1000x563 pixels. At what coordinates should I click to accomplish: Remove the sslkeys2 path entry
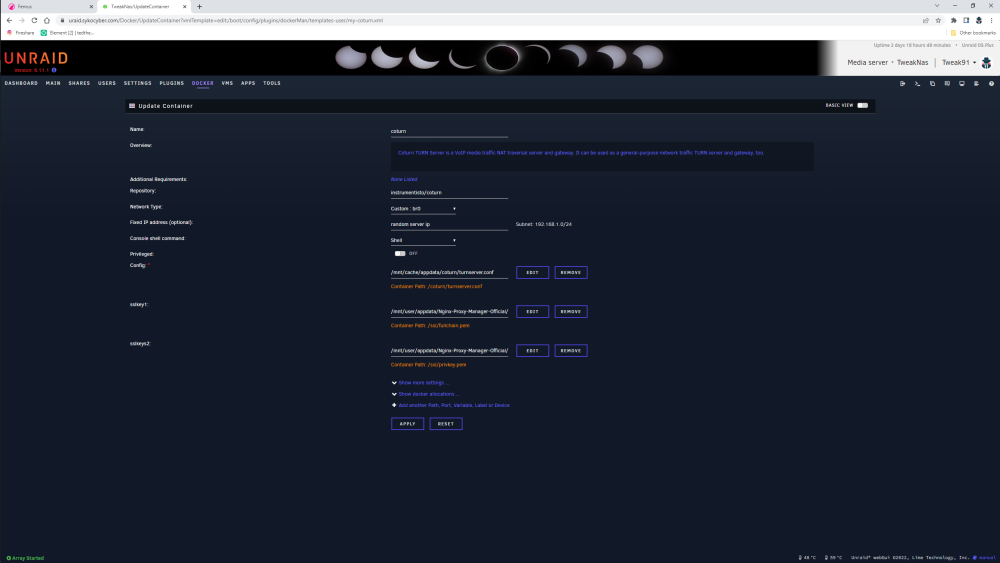coord(571,351)
